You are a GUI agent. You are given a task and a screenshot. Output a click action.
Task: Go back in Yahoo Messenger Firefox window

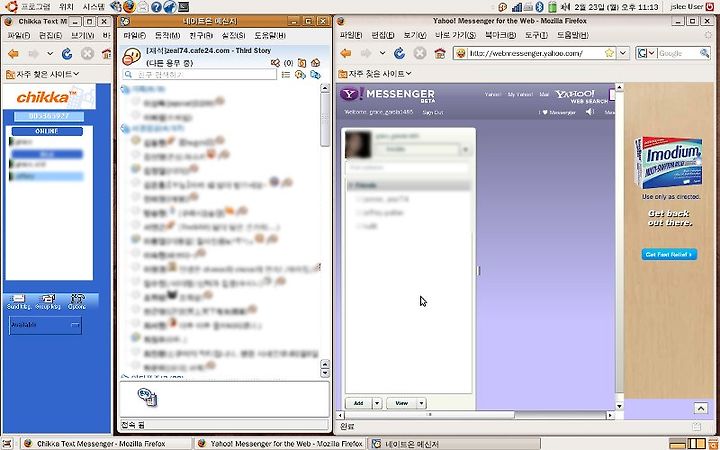coord(346,53)
